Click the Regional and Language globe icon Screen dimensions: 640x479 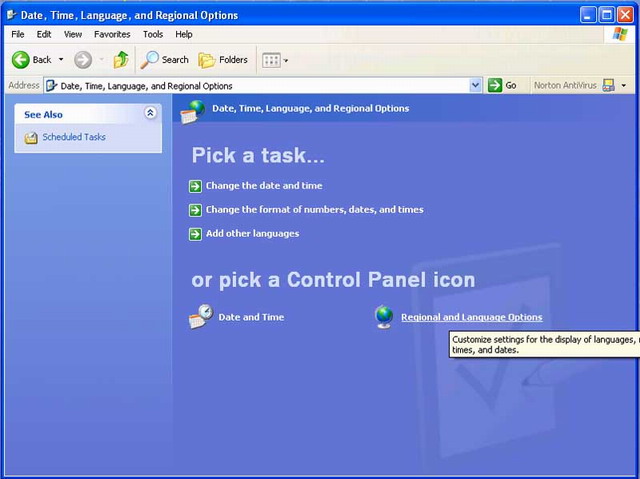pyautogui.click(x=384, y=317)
